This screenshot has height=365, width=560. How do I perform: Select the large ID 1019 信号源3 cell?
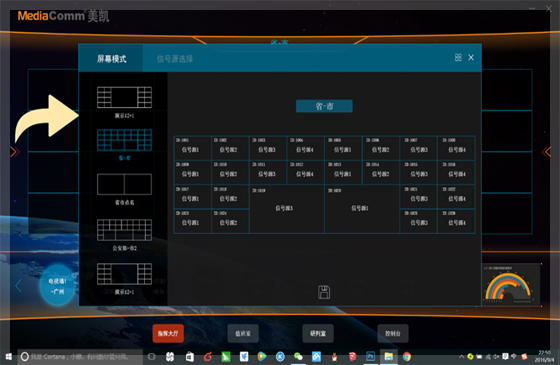click(287, 209)
